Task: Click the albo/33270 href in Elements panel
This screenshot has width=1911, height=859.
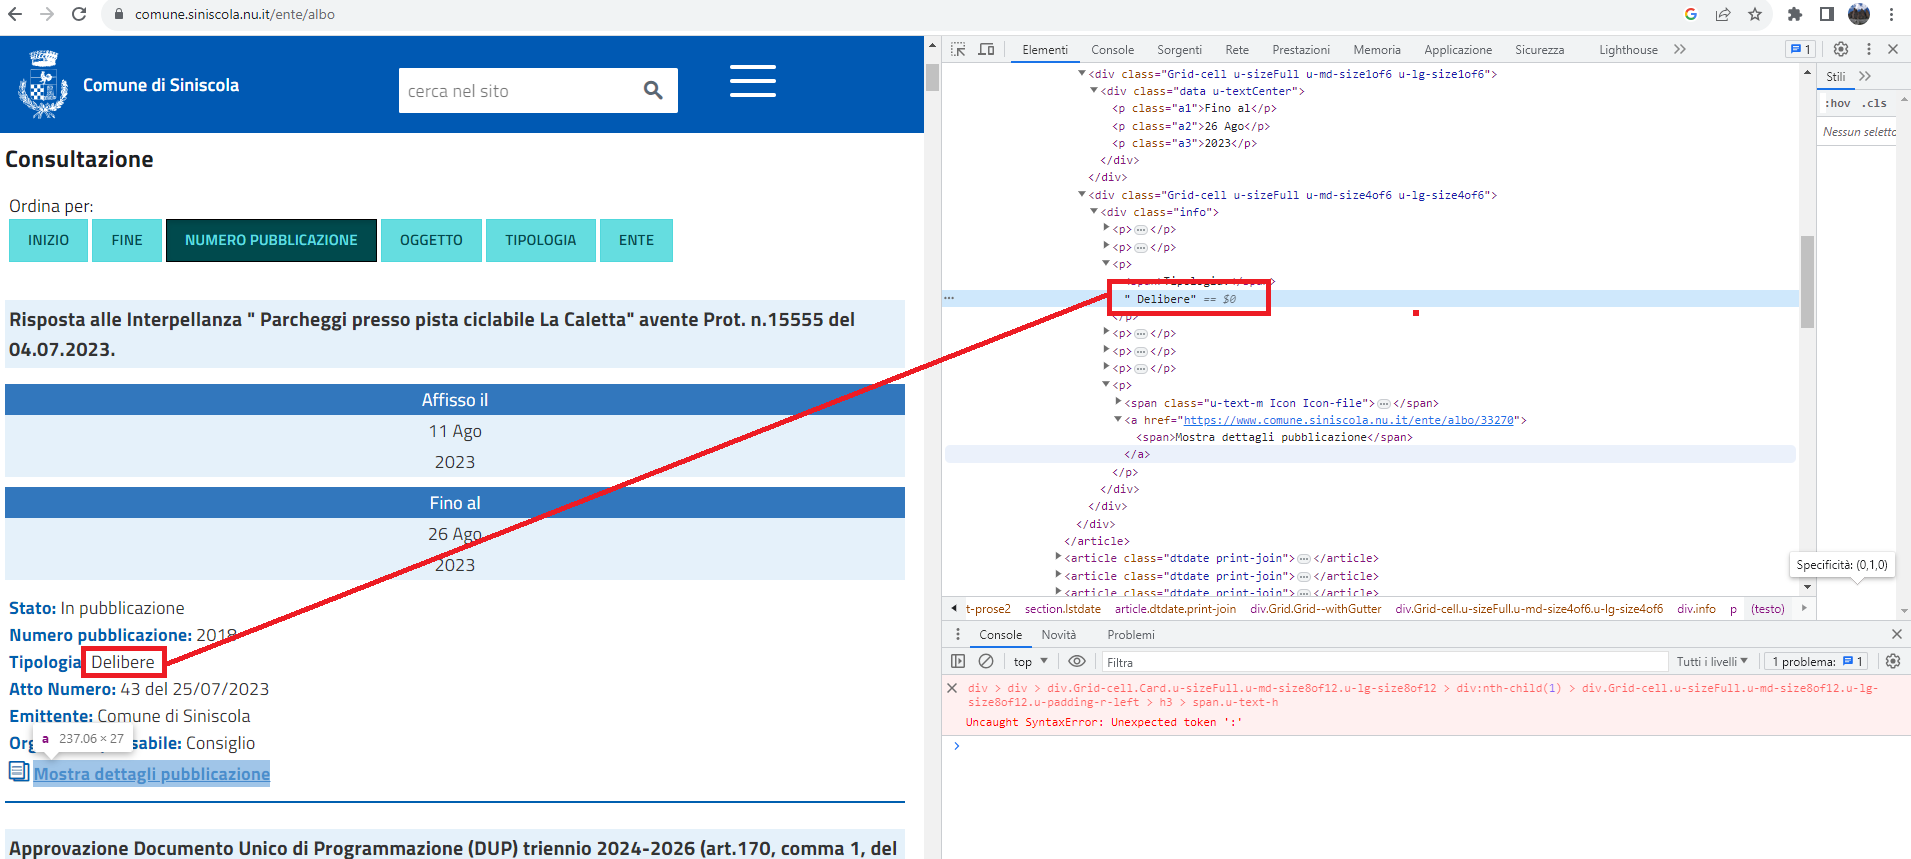Action: (1349, 420)
